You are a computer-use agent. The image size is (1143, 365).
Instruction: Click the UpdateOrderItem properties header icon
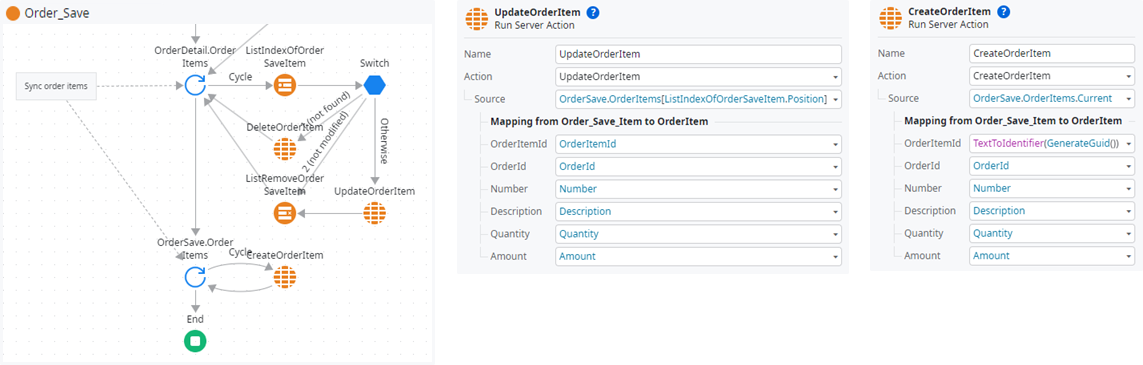(x=476, y=18)
